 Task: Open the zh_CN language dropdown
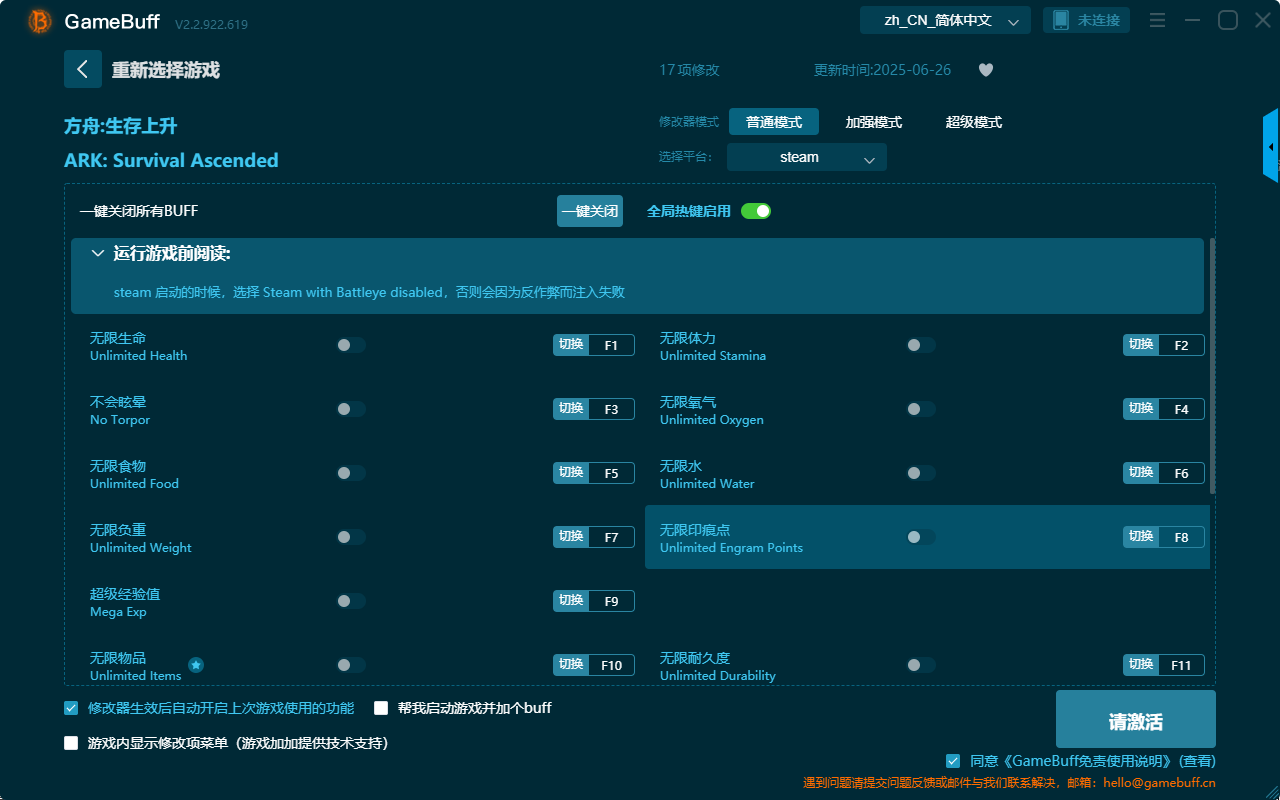(945, 20)
